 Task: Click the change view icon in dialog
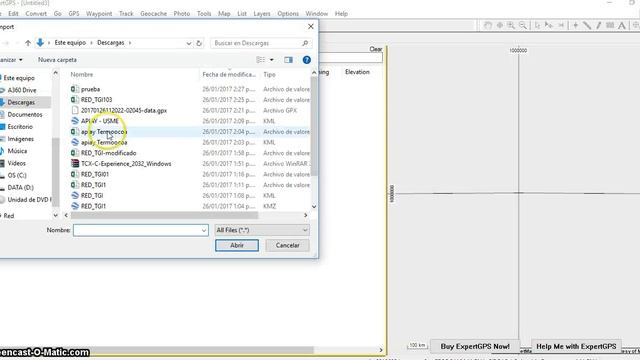tap(260, 60)
